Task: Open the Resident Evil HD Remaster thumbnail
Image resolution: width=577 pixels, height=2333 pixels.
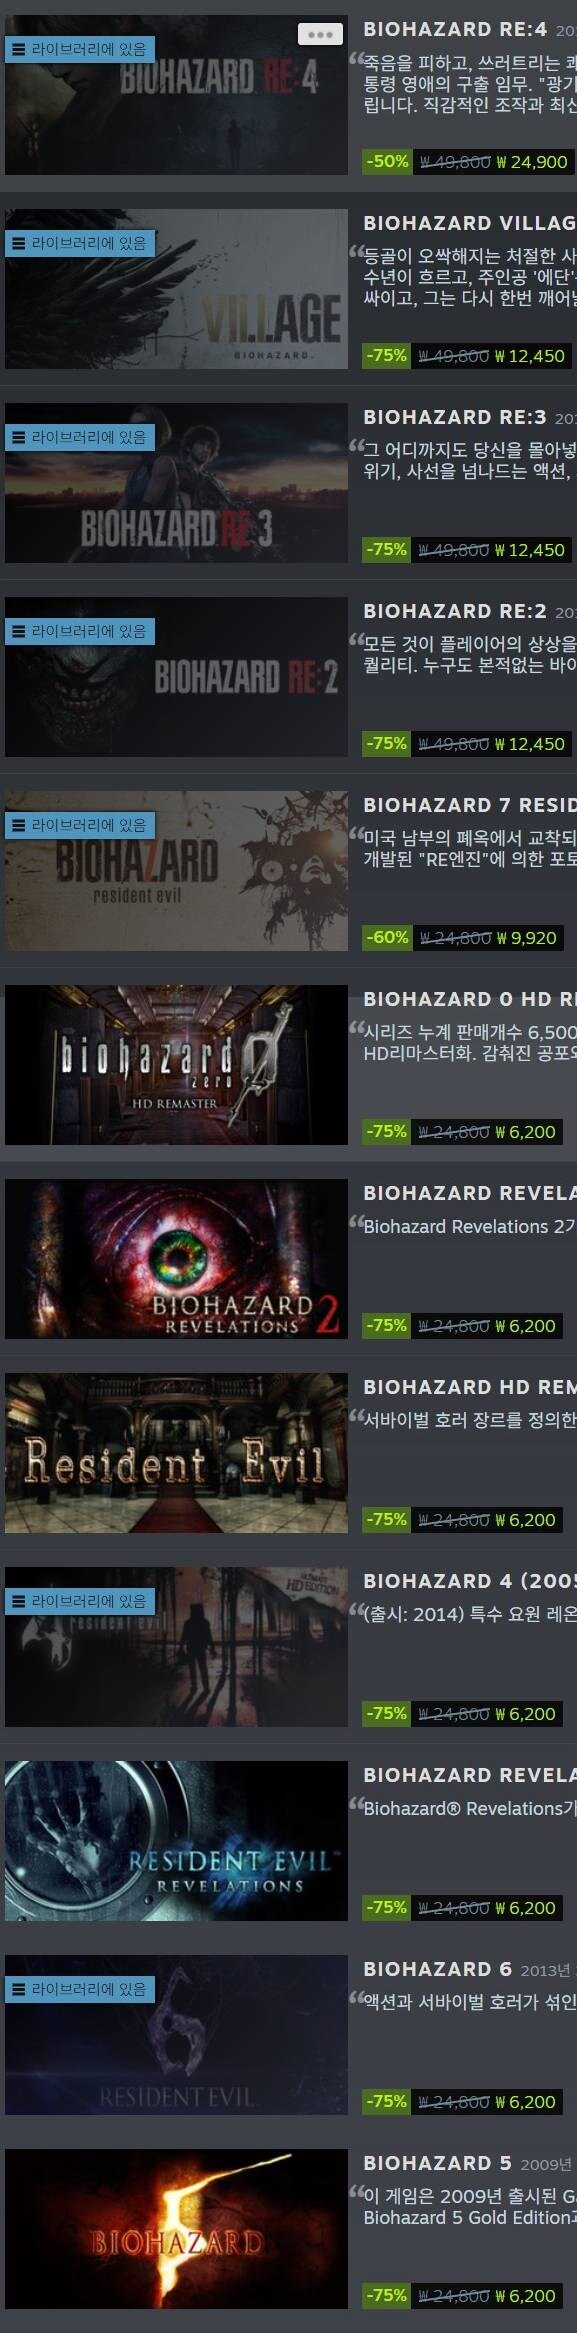Action: (176, 1453)
